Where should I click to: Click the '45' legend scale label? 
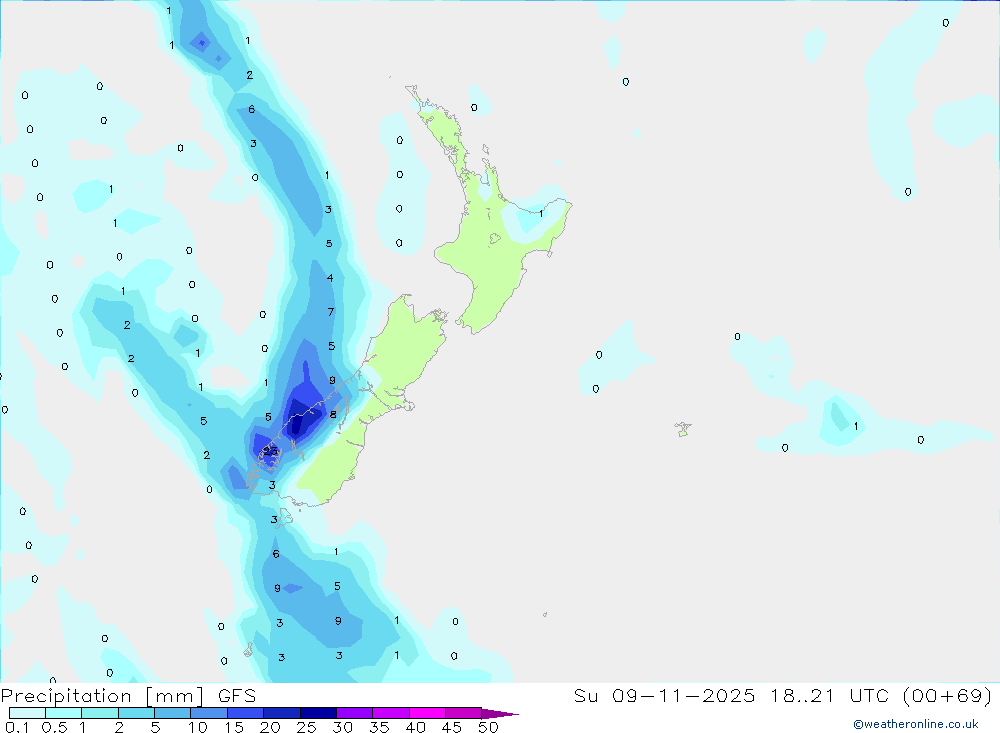[452, 727]
